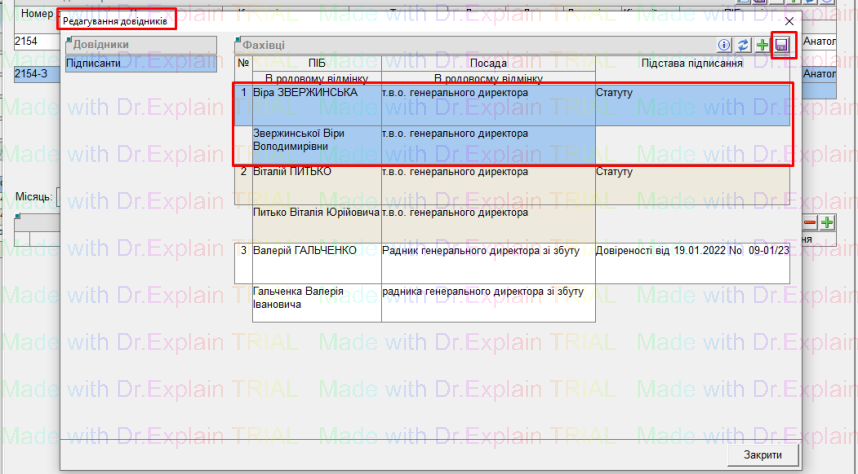Screen dimensions: 858x474
Task: Click the ПІБ column header
Action: point(316,63)
